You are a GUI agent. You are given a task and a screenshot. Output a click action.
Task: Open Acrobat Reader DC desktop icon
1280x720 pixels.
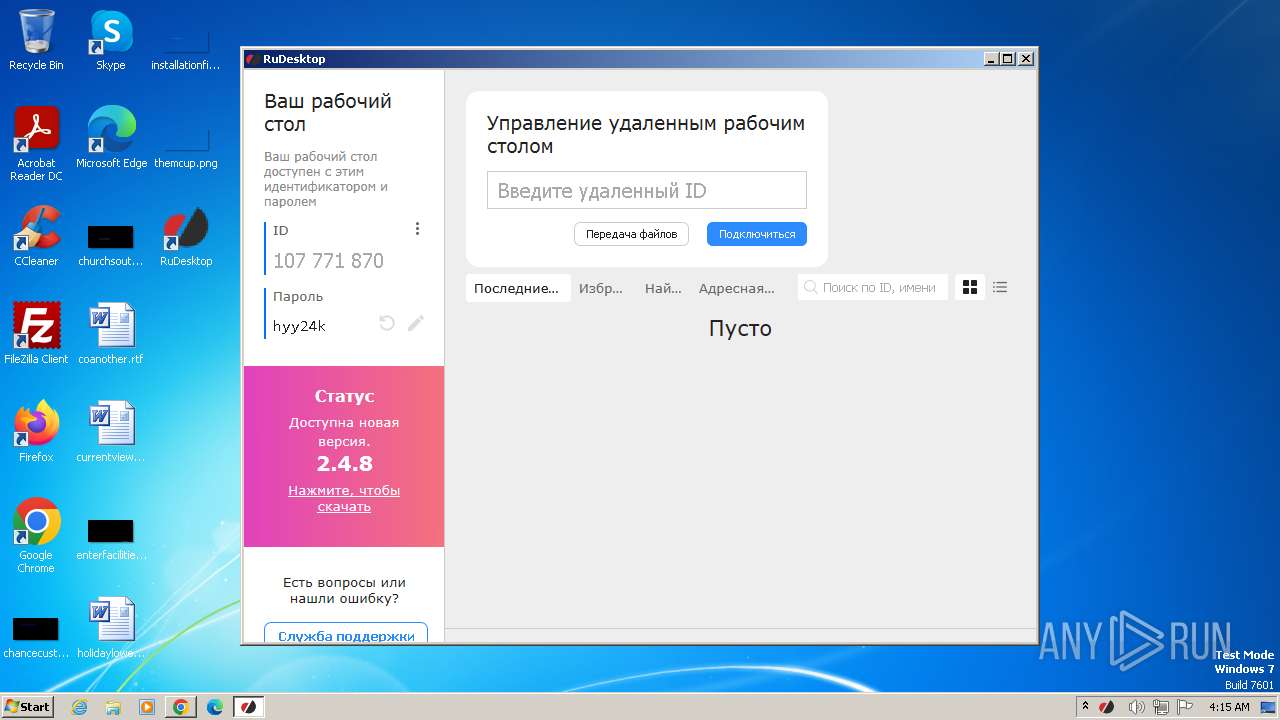click(36, 144)
